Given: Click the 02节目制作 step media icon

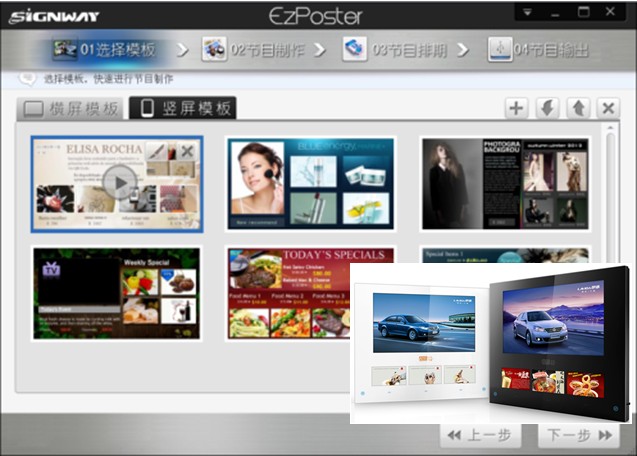Looking at the screenshot, I should [x=214, y=50].
